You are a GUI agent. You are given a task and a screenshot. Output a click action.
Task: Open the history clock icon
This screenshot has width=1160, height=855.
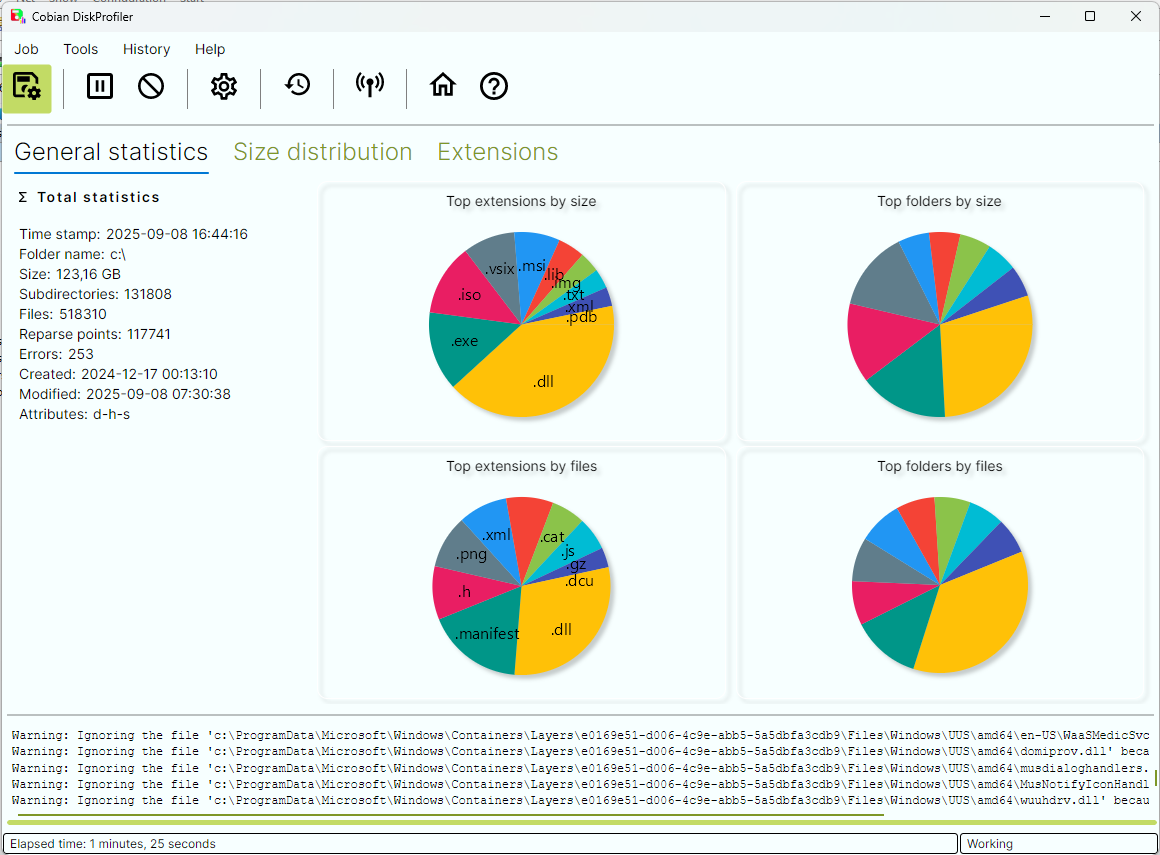[297, 87]
